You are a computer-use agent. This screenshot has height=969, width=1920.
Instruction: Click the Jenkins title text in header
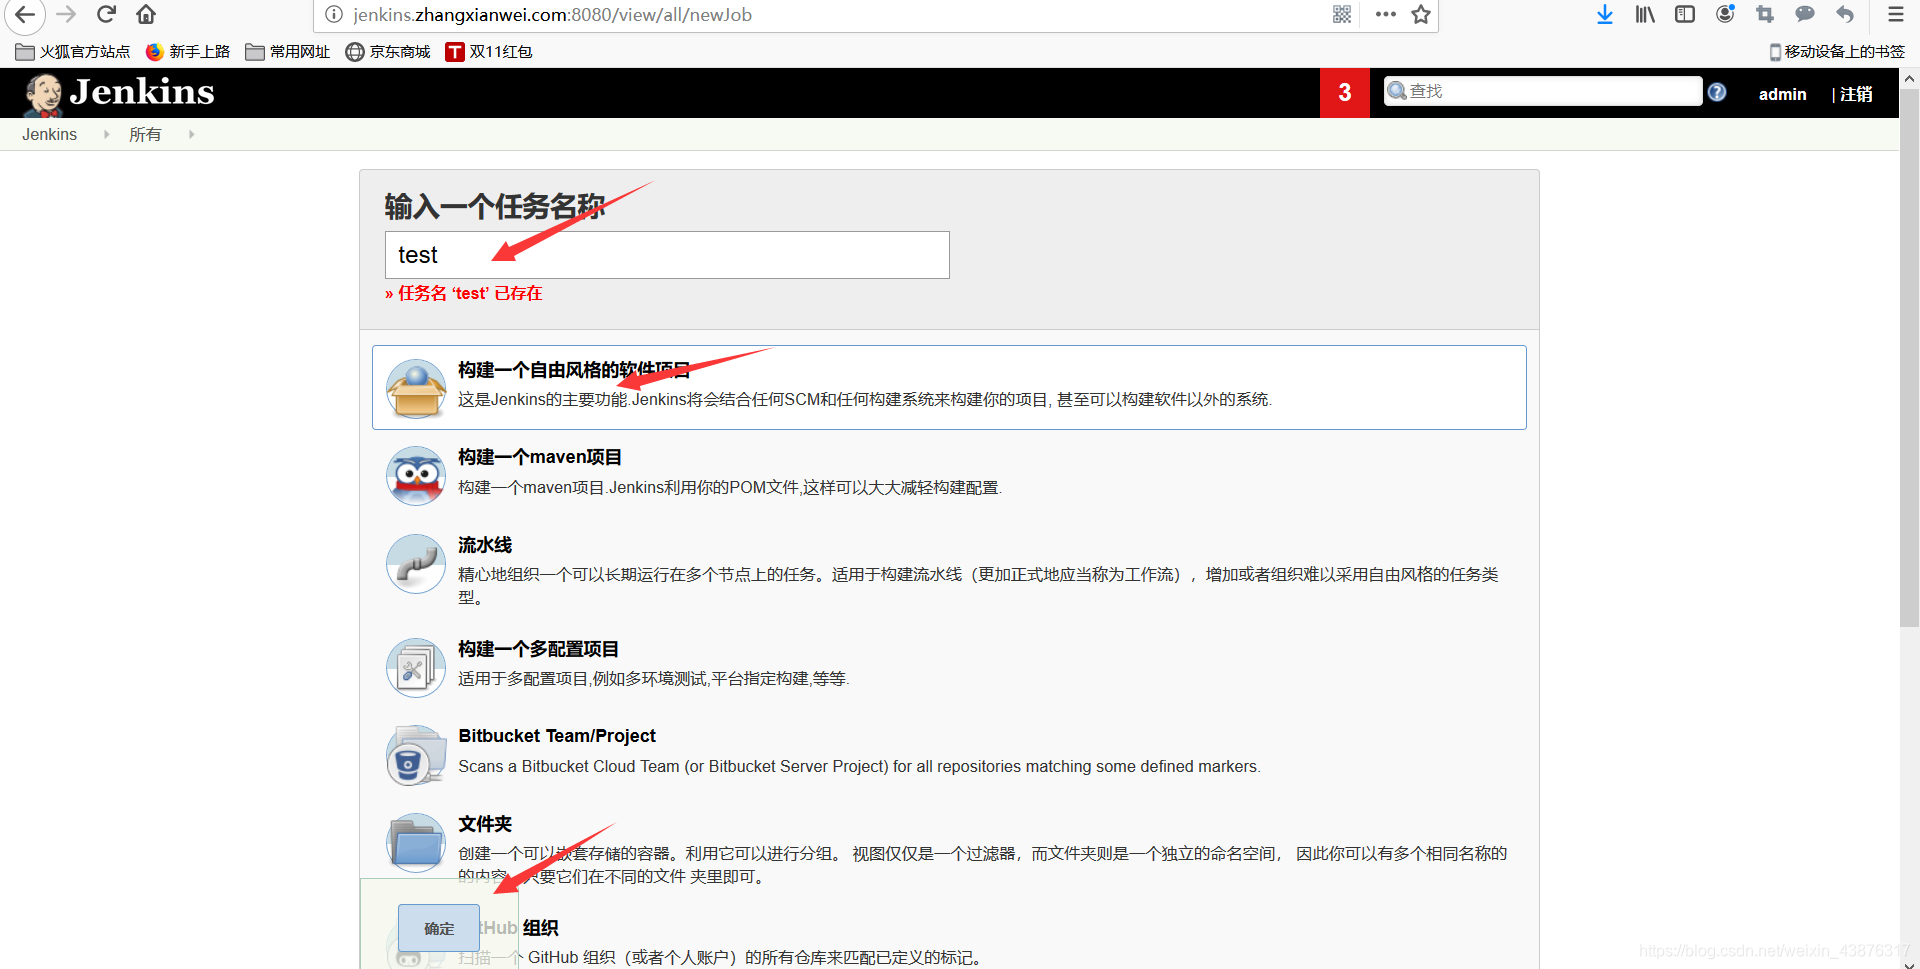[x=142, y=92]
